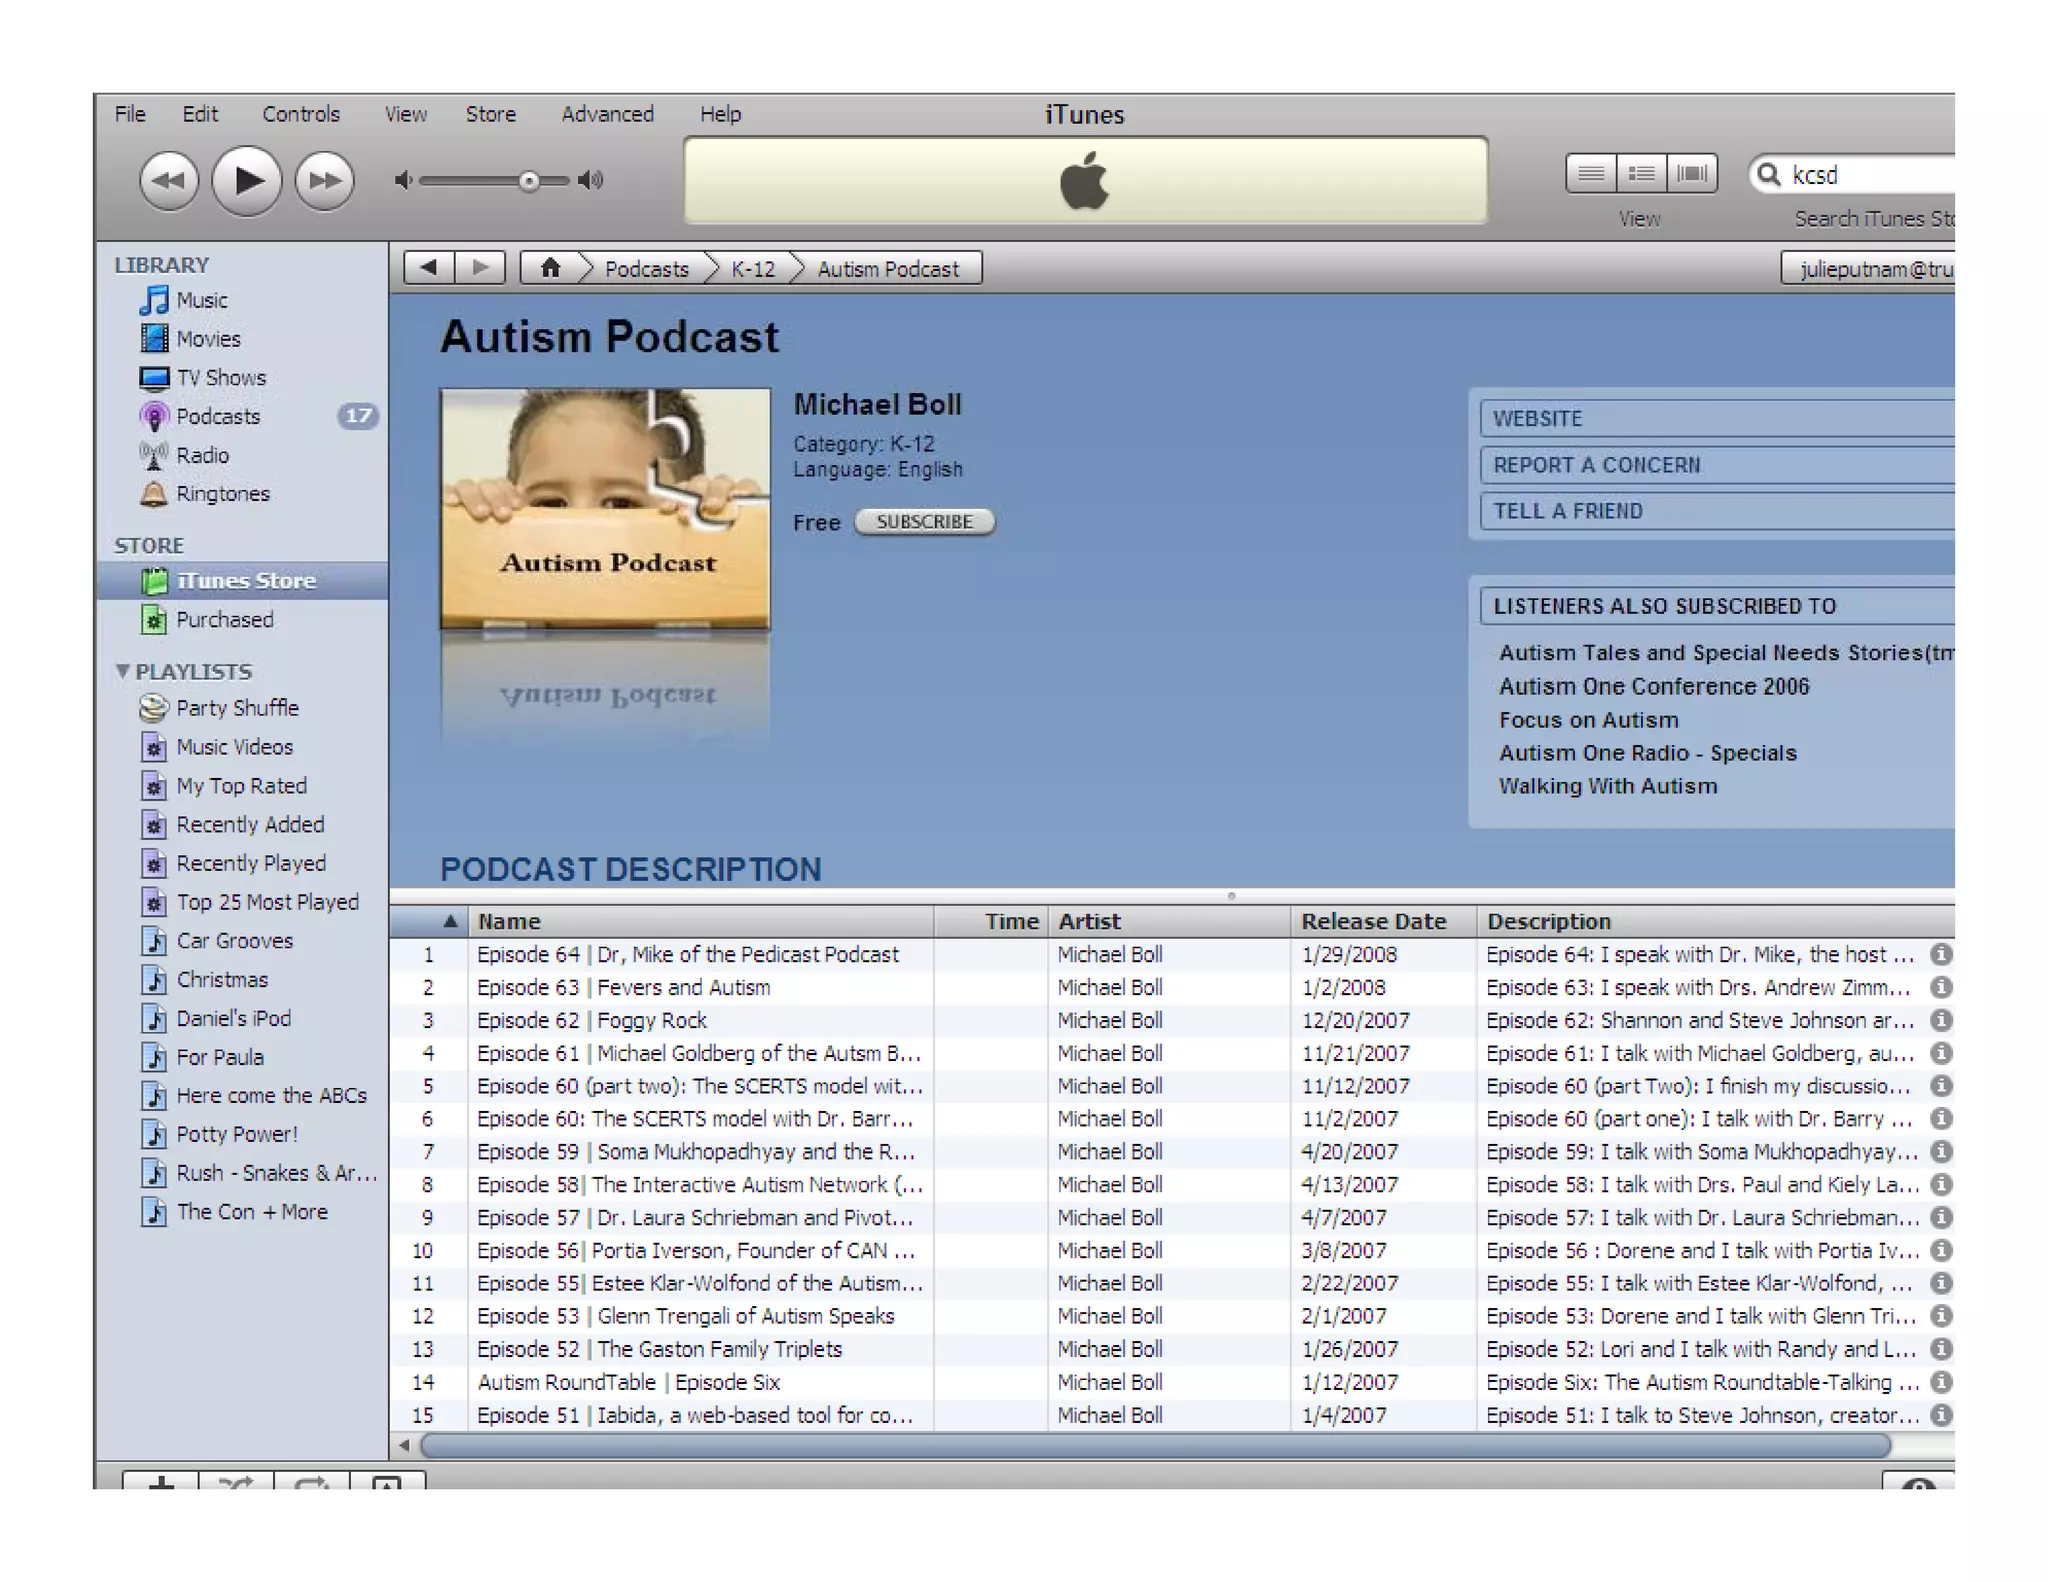
Task: Click the previous track rewind button
Action: click(168, 181)
